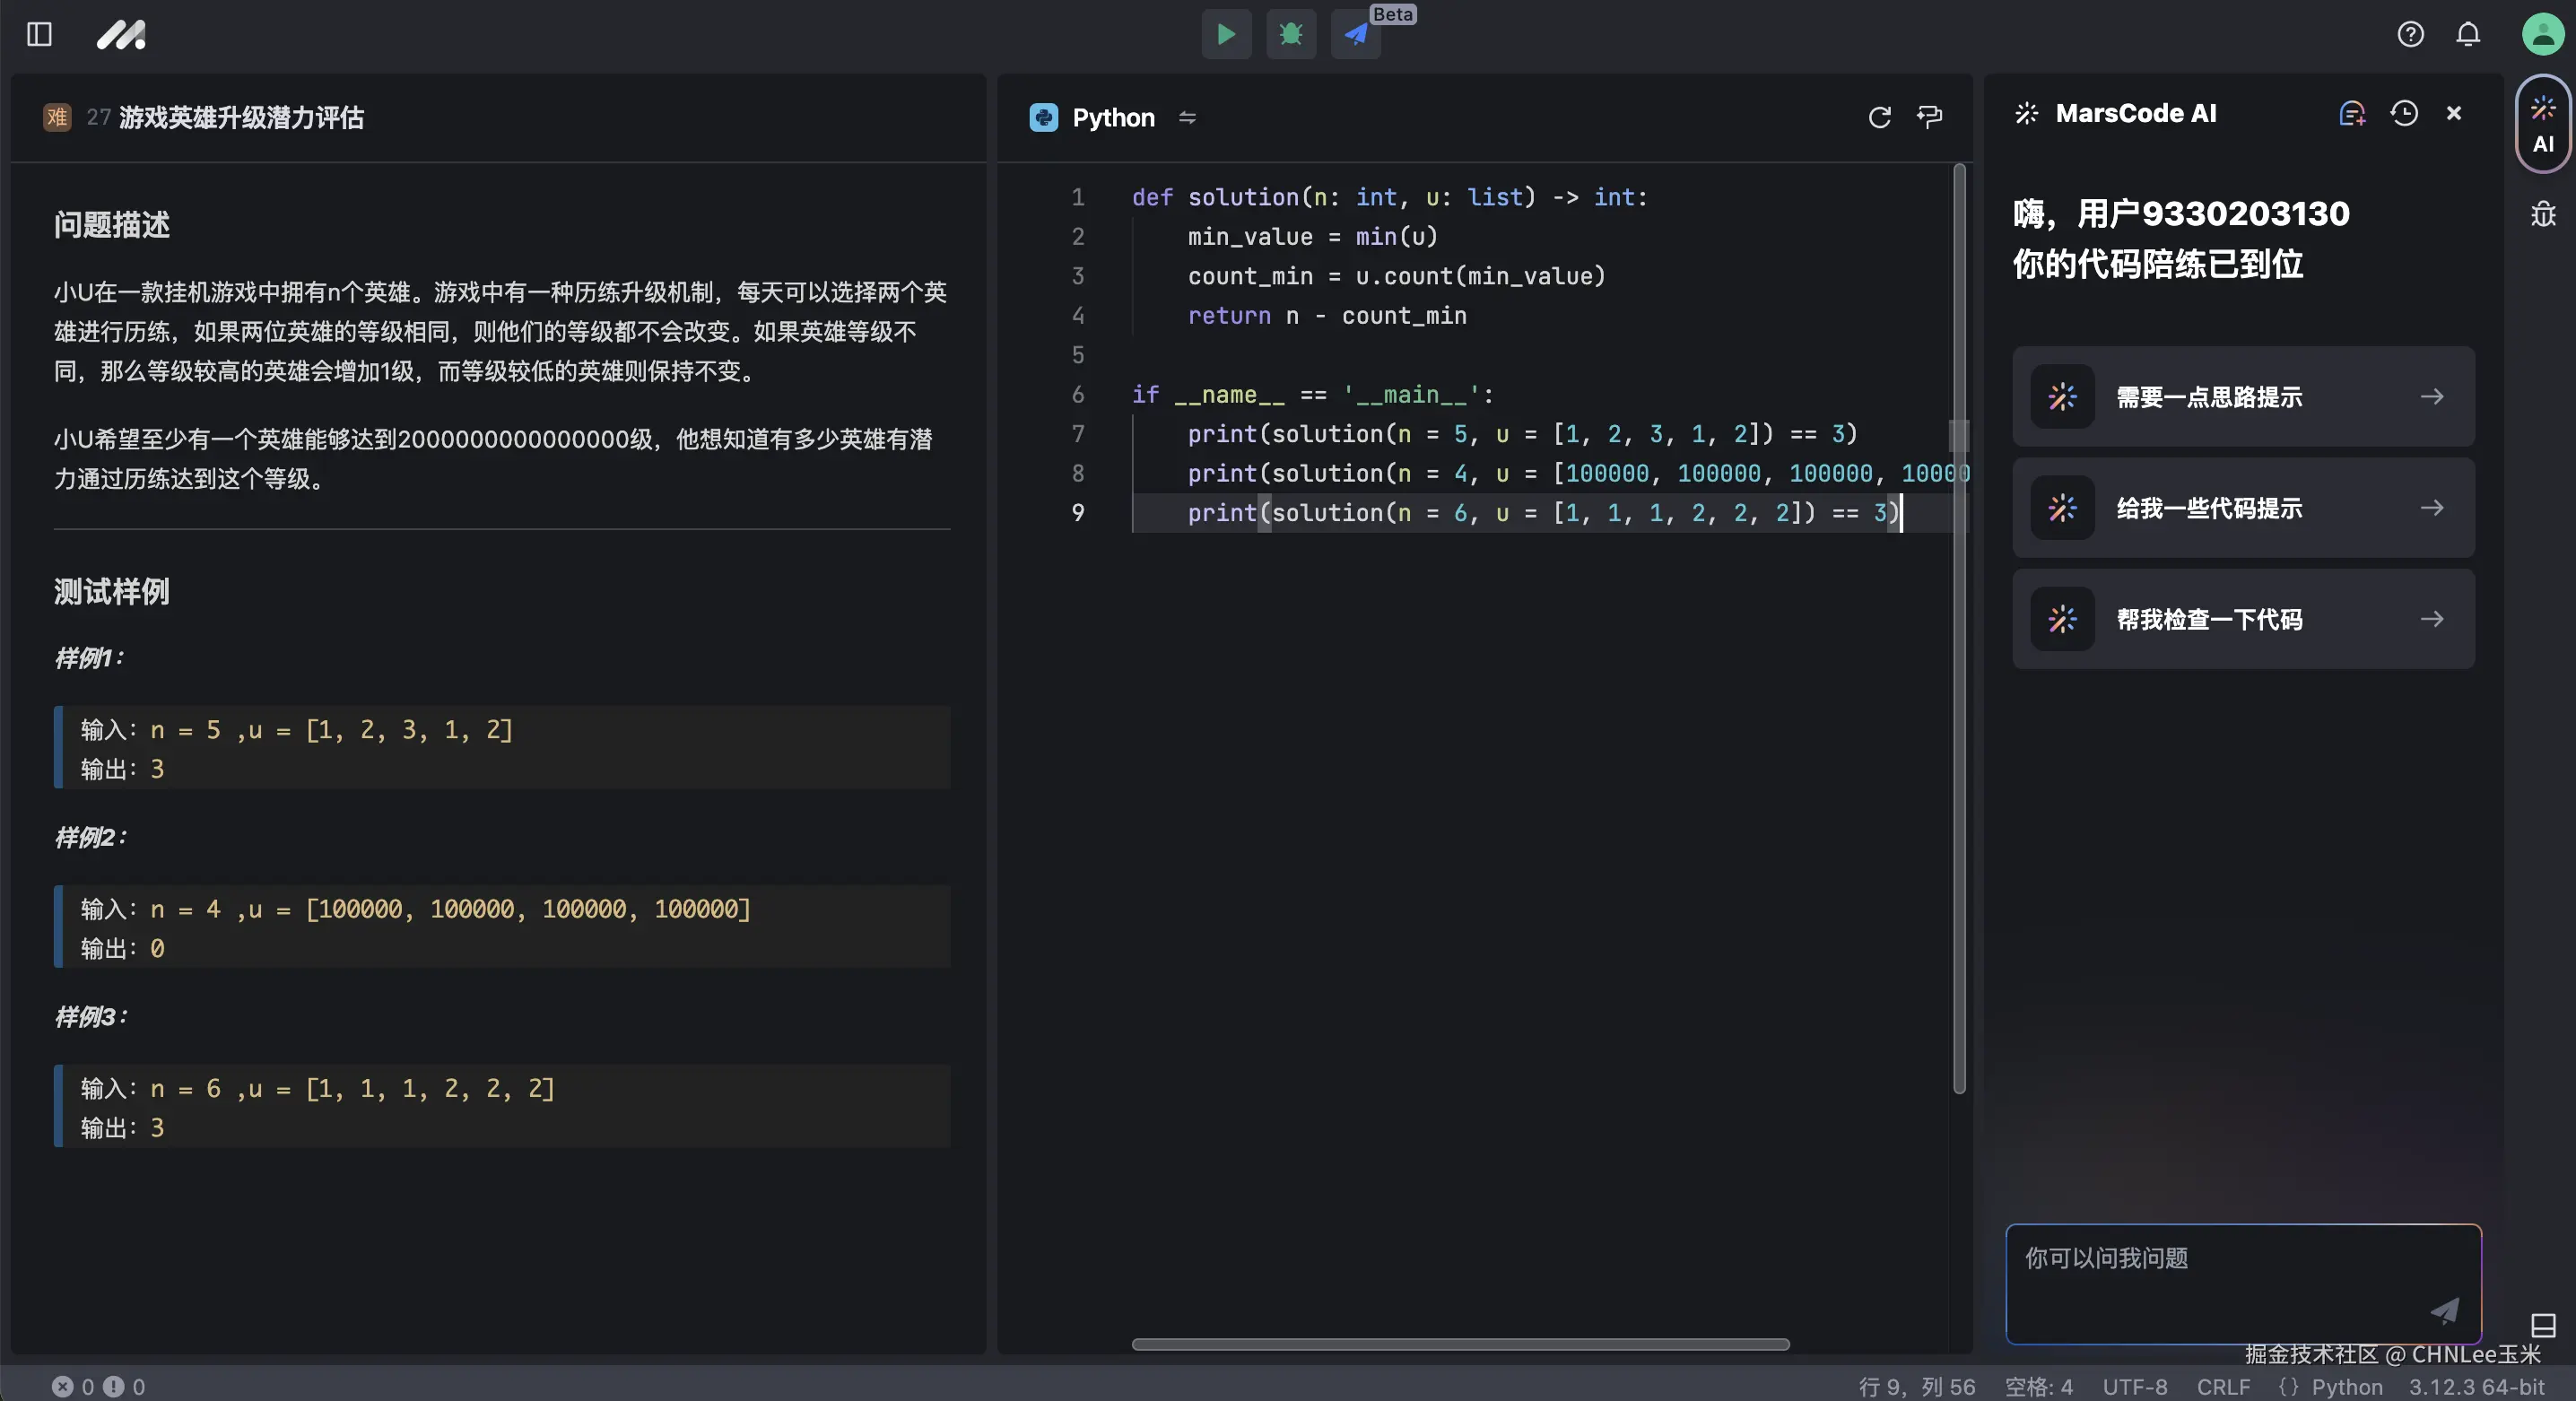Switch language via Python dropdown
This screenshot has width=2576, height=1401.
click(1113, 117)
